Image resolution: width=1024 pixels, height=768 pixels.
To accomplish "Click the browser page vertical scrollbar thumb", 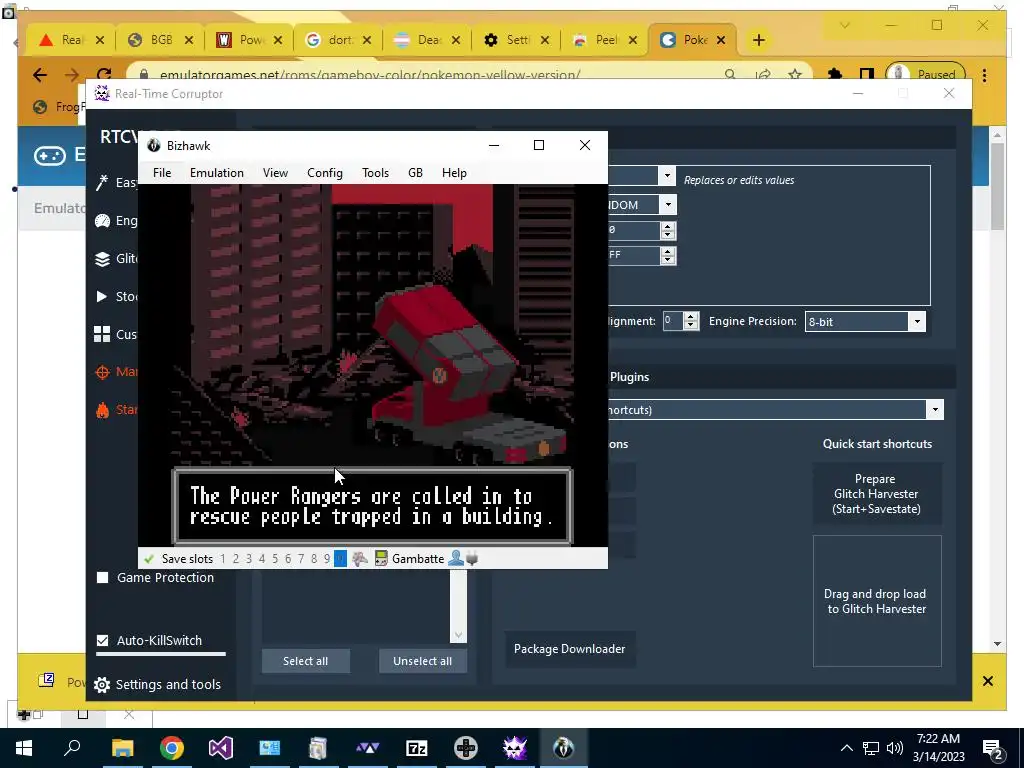I will tap(997, 186).
